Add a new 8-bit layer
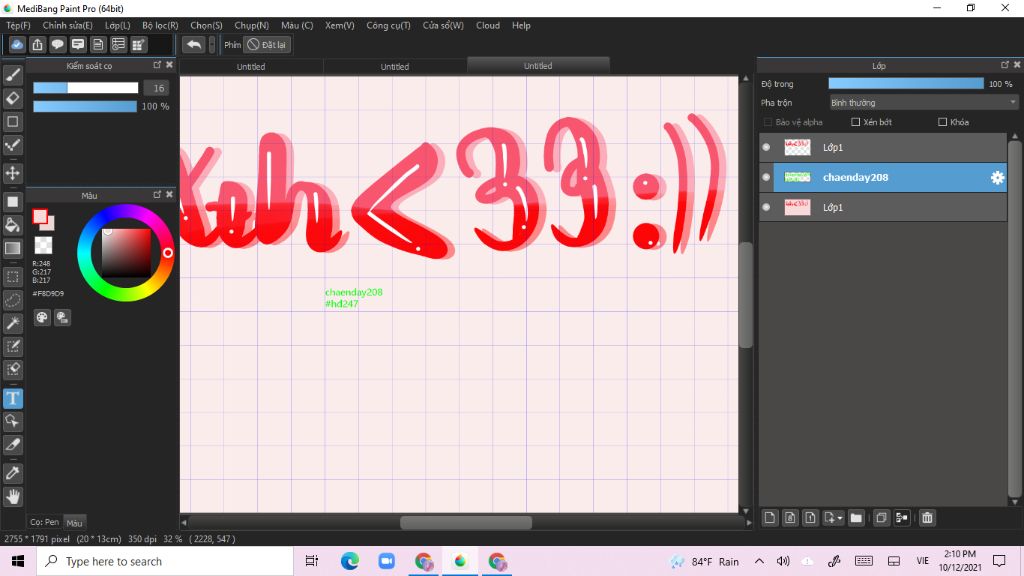Image resolution: width=1024 pixels, height=576 pixels. [x=790, y=518]
